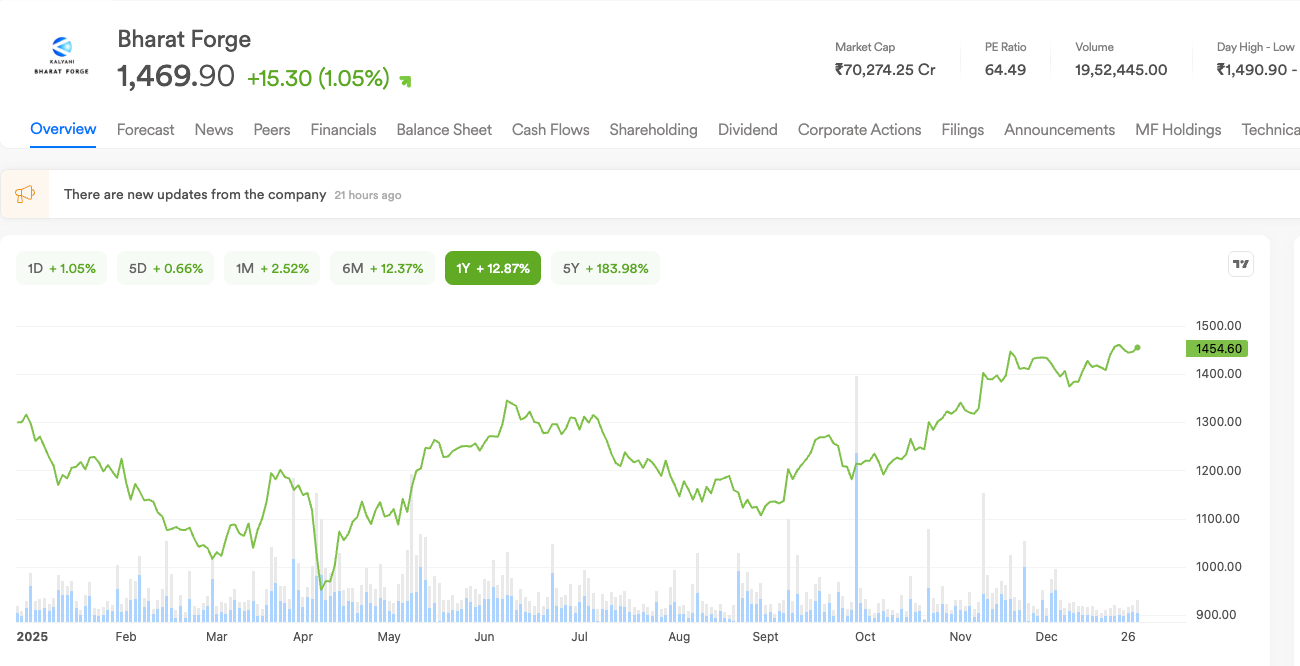Open the Overview tab
The height and width of the screenshot is (666, 1300).
63,129
